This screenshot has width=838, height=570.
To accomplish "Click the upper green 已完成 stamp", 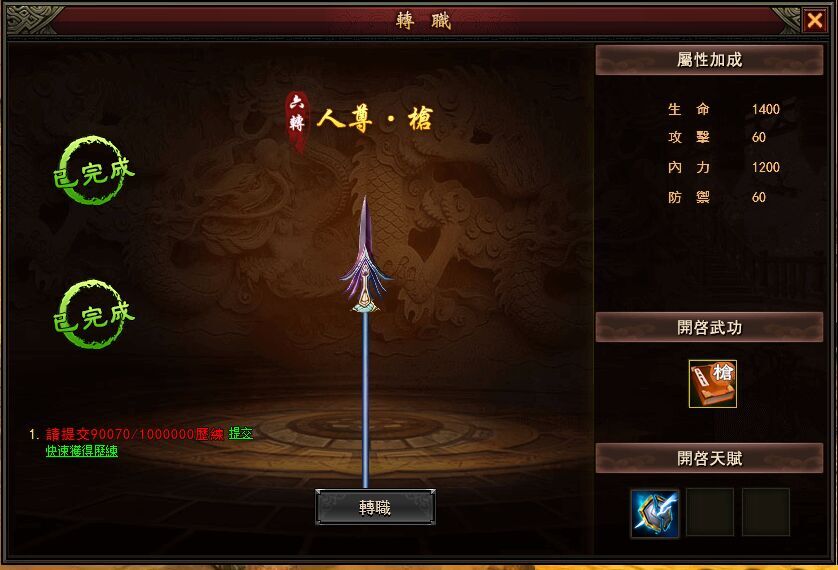I will coord(94,170).
